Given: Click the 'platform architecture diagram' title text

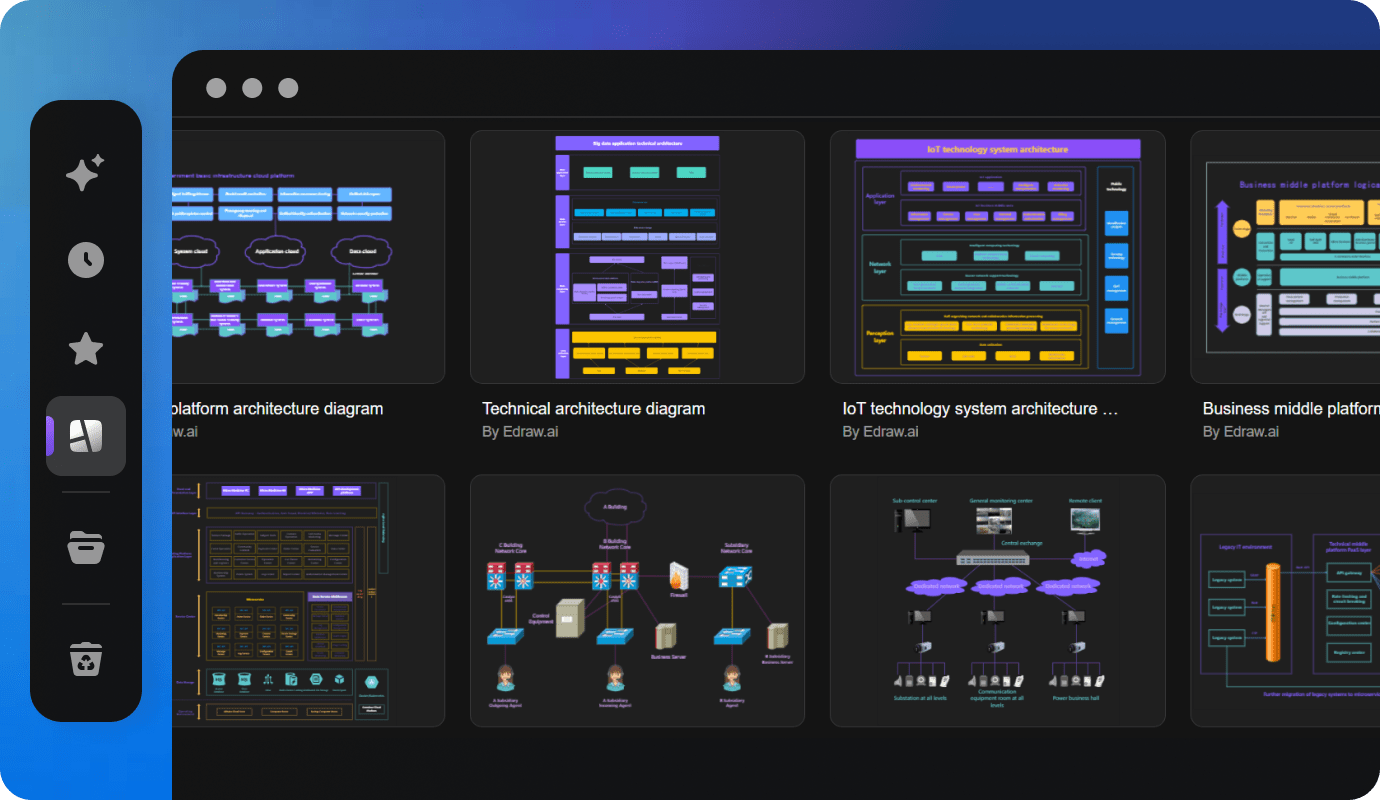Looking at the screenshot, I should tap(278, 409).
